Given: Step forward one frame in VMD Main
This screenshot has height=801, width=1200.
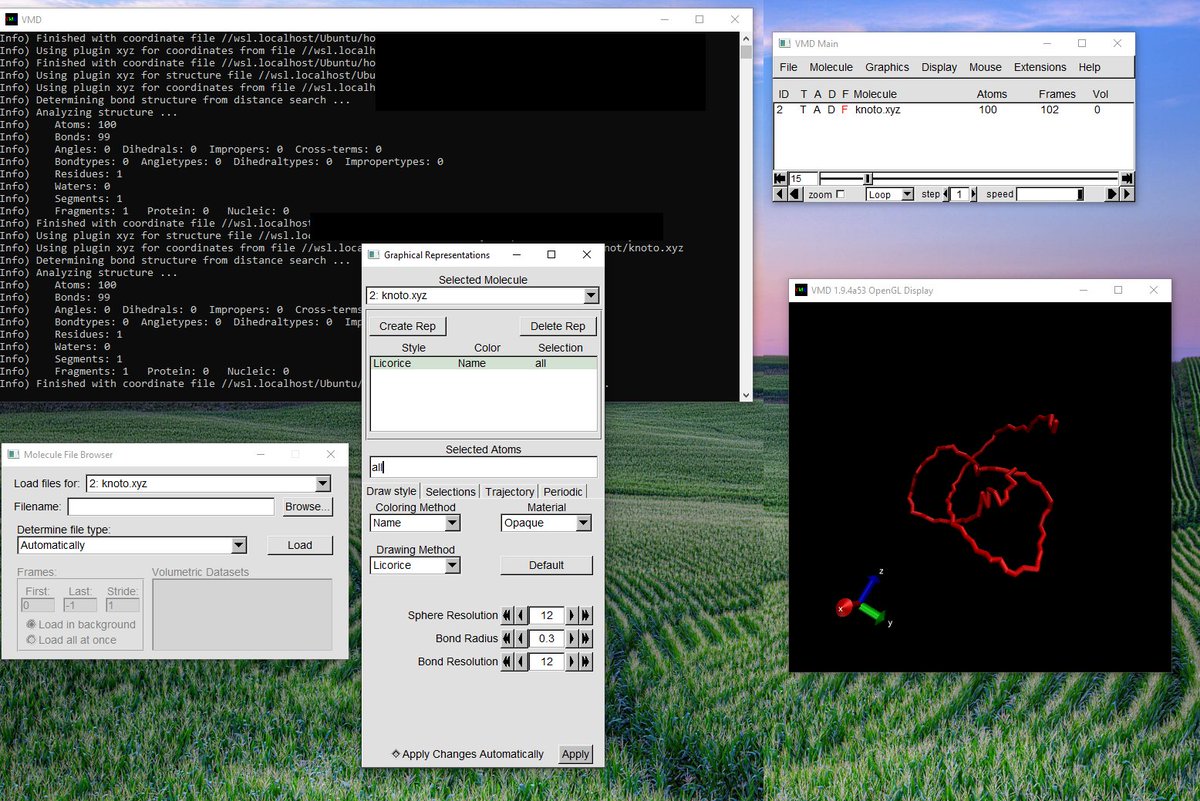Looking at the screenshot, I should pos(1112,194).
